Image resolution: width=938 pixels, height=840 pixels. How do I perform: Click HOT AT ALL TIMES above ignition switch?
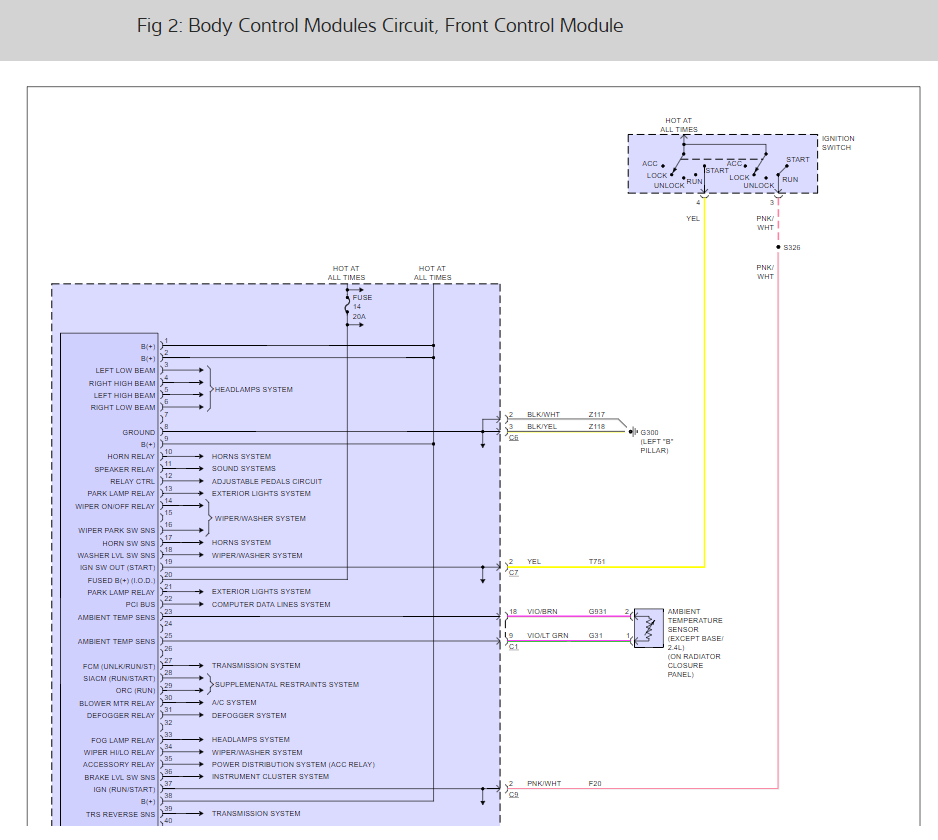tap(678, 125)
